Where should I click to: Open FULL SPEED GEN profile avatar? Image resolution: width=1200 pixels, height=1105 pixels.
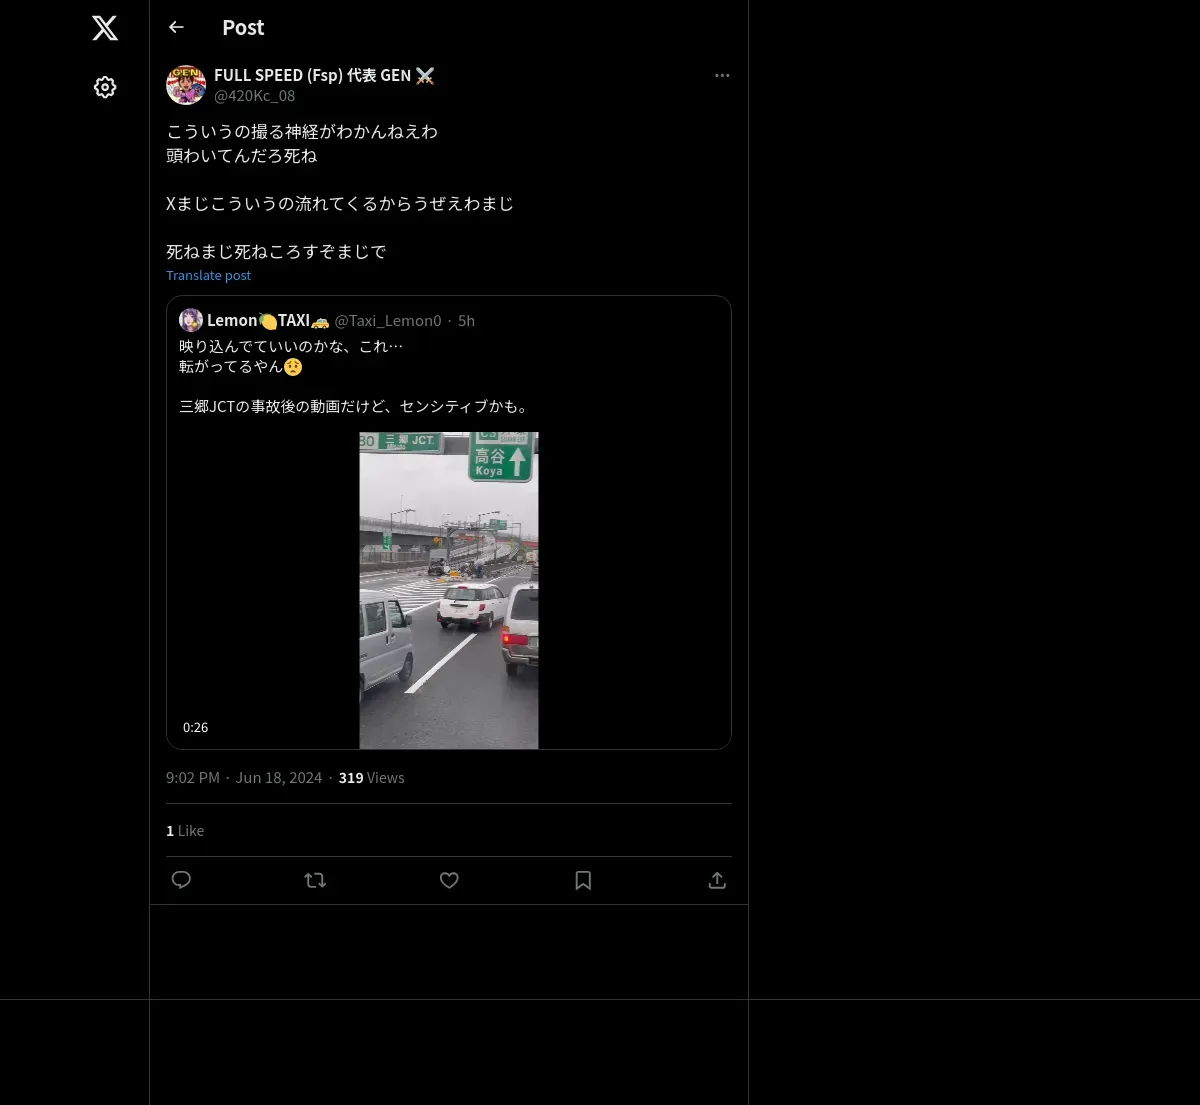tap(186, 85)
